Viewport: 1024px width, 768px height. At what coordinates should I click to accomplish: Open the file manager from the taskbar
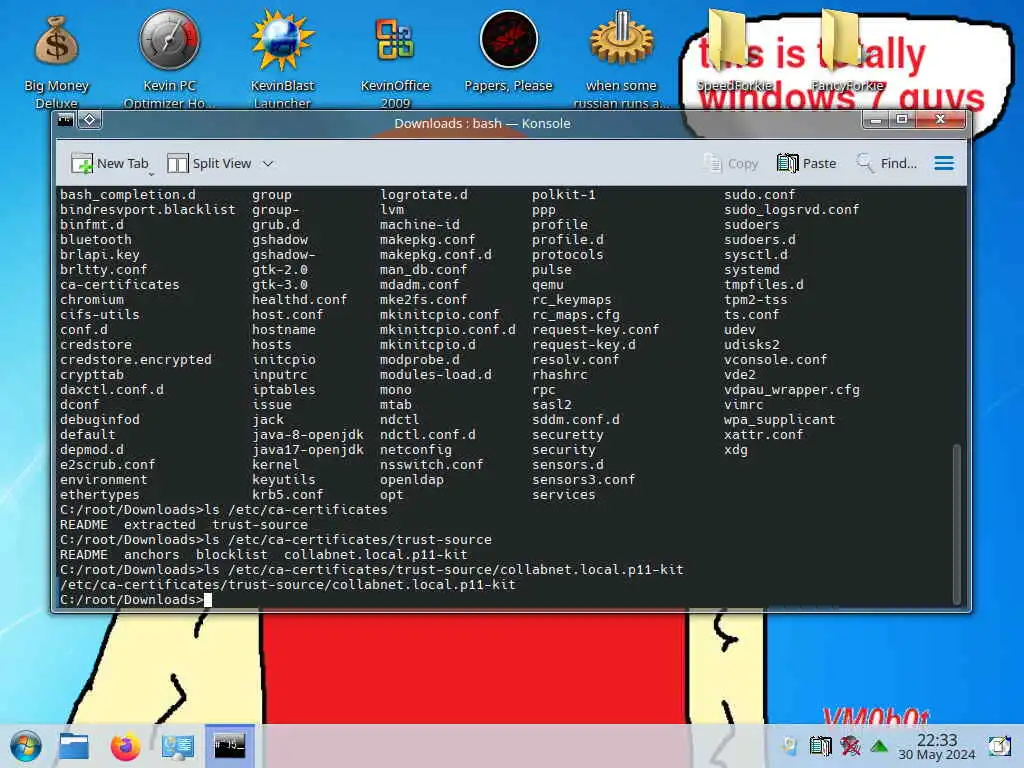point(74,746)
